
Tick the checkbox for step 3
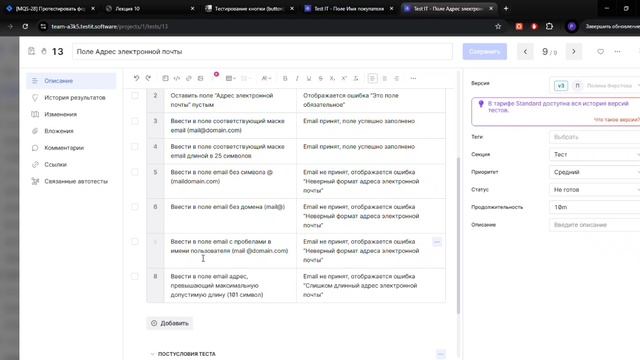coord(135,121)
